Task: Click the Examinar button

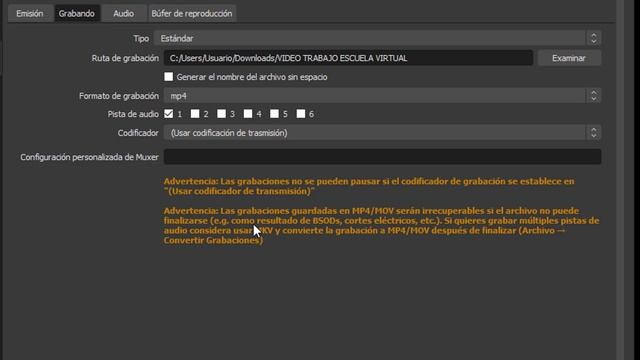Action: pos(569,58)
